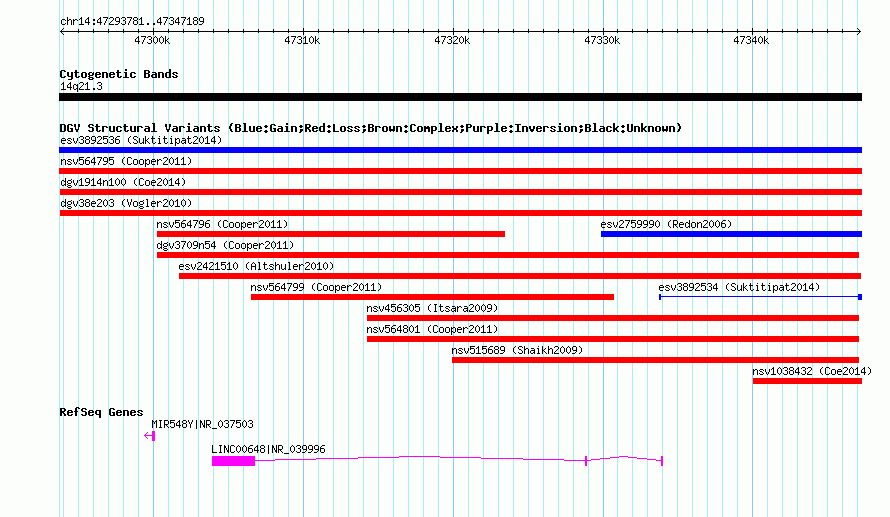Click the LINC00648 rightmost exon tick
The height and width of the screenshot is (517, 890).
point(662,461)
